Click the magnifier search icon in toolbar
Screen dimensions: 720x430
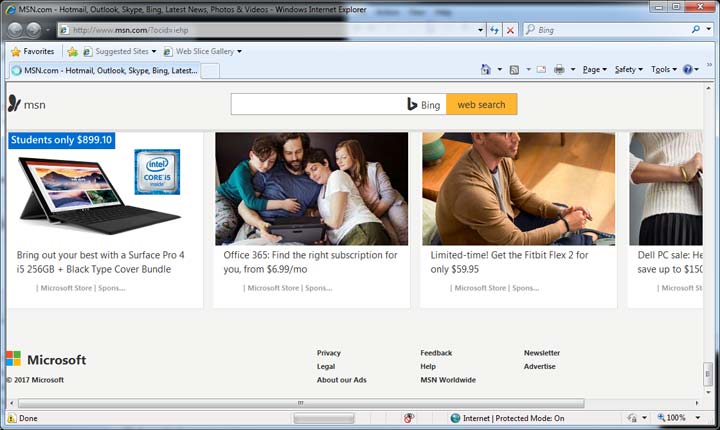[696, 29]
